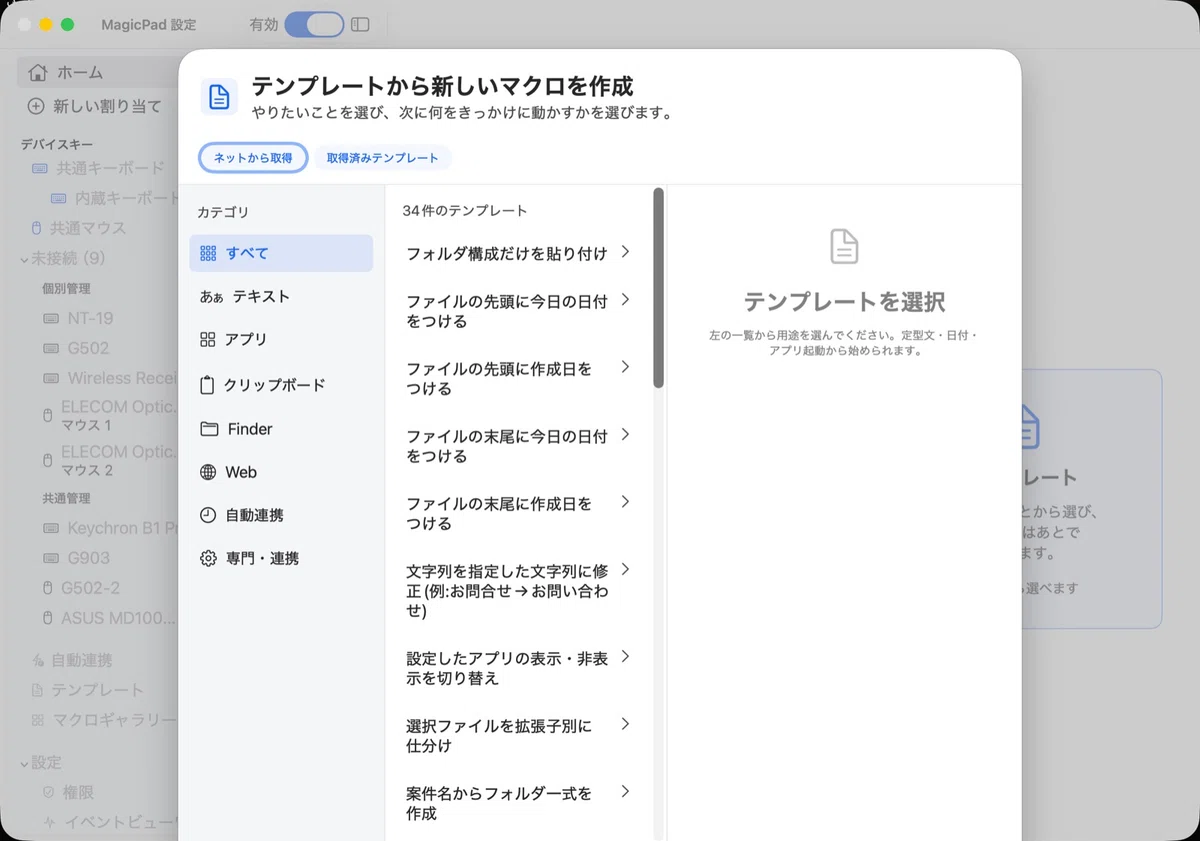Open 選択ファイルを拡張子別に仕分け template

[518, 735]
